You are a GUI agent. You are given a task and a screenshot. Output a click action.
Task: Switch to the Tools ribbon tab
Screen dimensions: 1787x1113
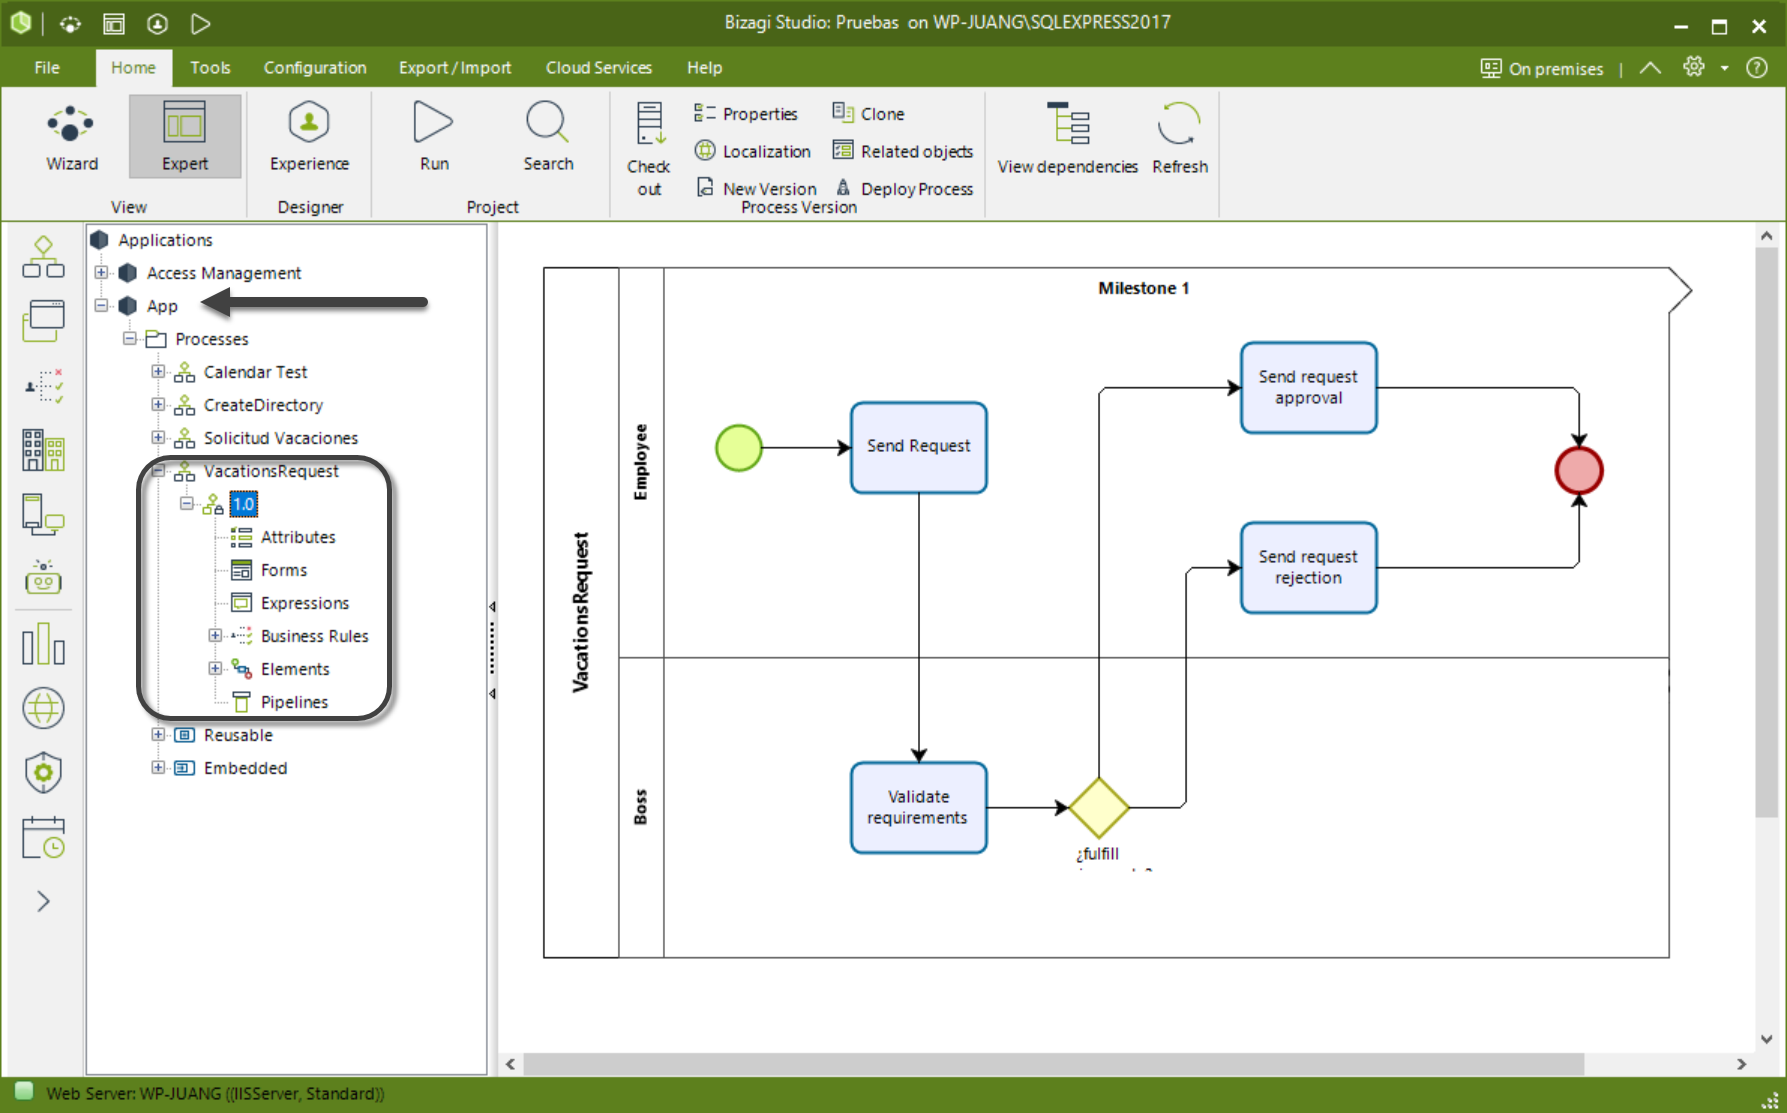210,68
